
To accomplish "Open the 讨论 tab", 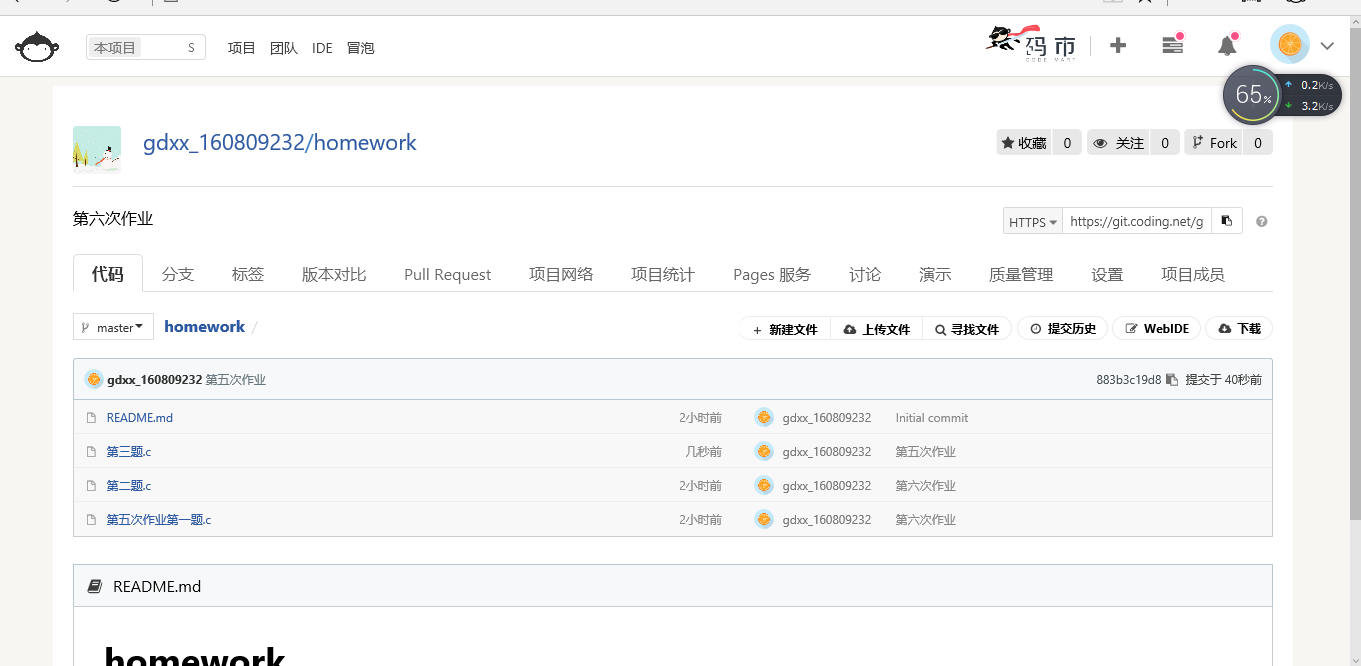I will [x=865, y=274].
